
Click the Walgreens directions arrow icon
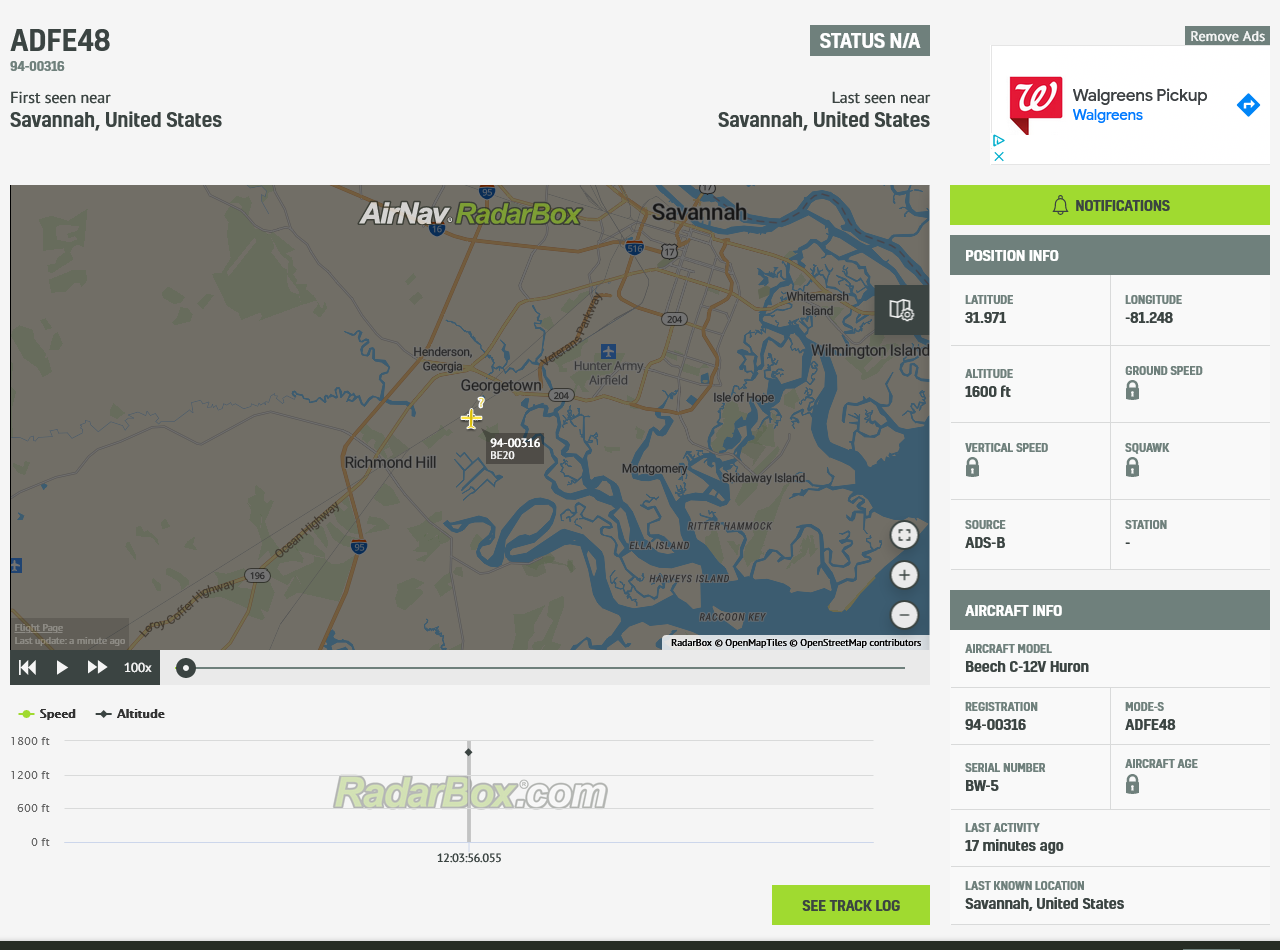pos(1248,105)
